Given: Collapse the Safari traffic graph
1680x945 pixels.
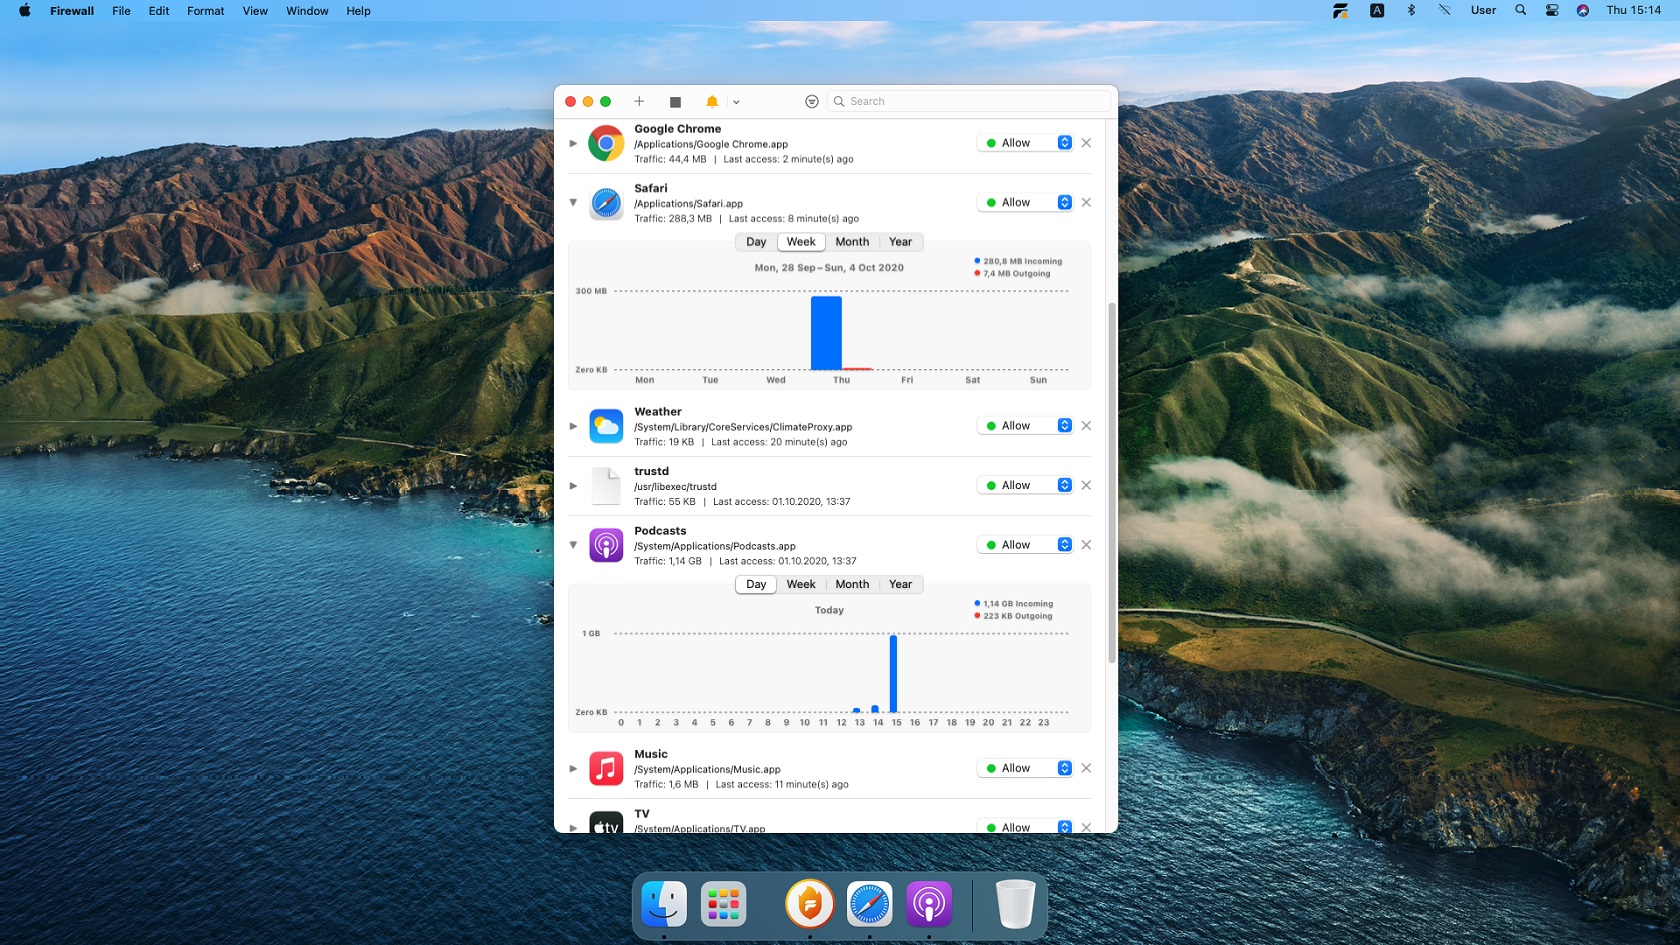Looking at the screenshot, I should (573, 202).
